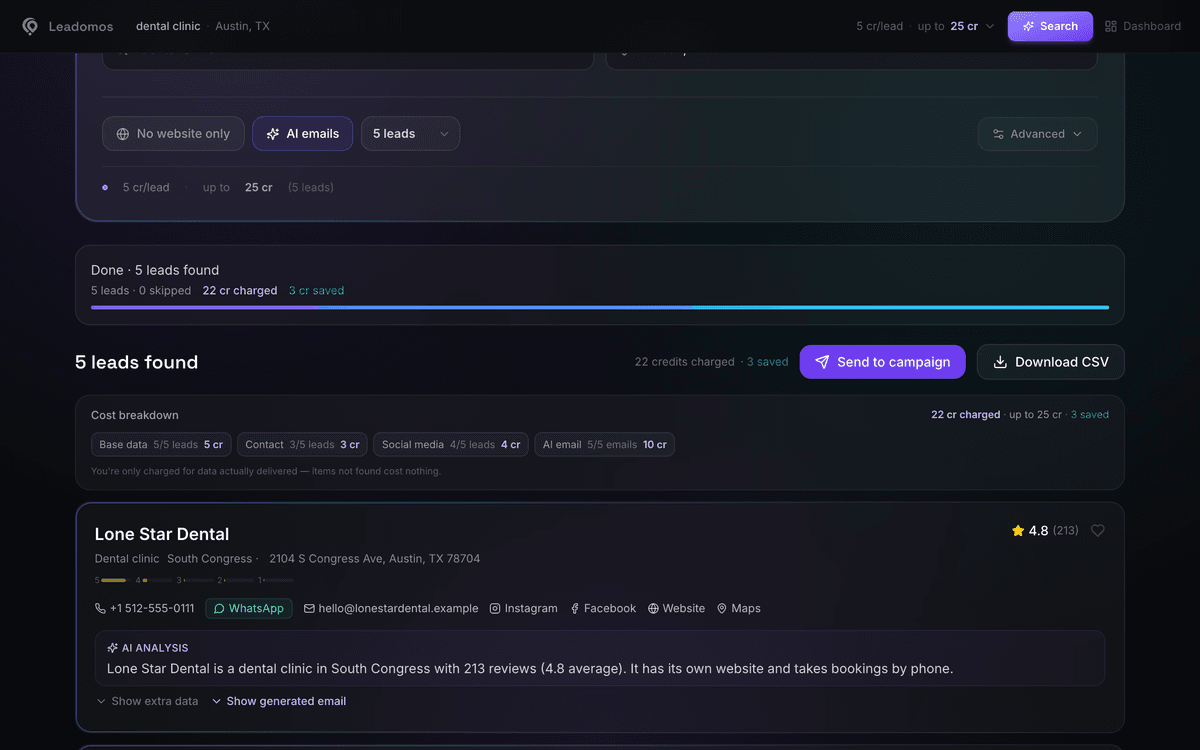Image resolution: width=1200 pixels, height=750 pixels.
Task: Expand Show extra data
Action: point(147,701)
